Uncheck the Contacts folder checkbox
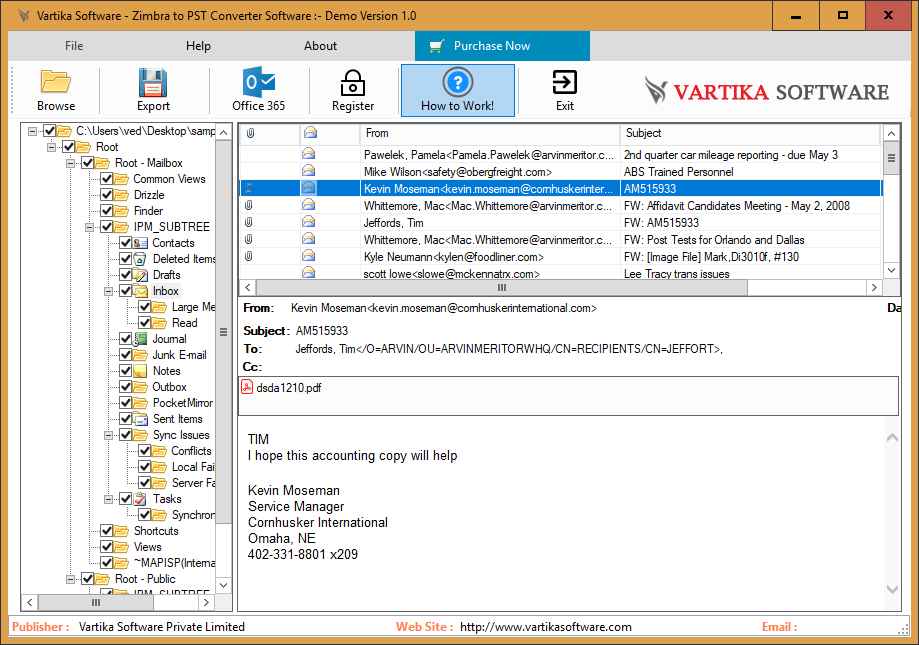This screenshot has height=645, width=919. (x=125, y=243)
